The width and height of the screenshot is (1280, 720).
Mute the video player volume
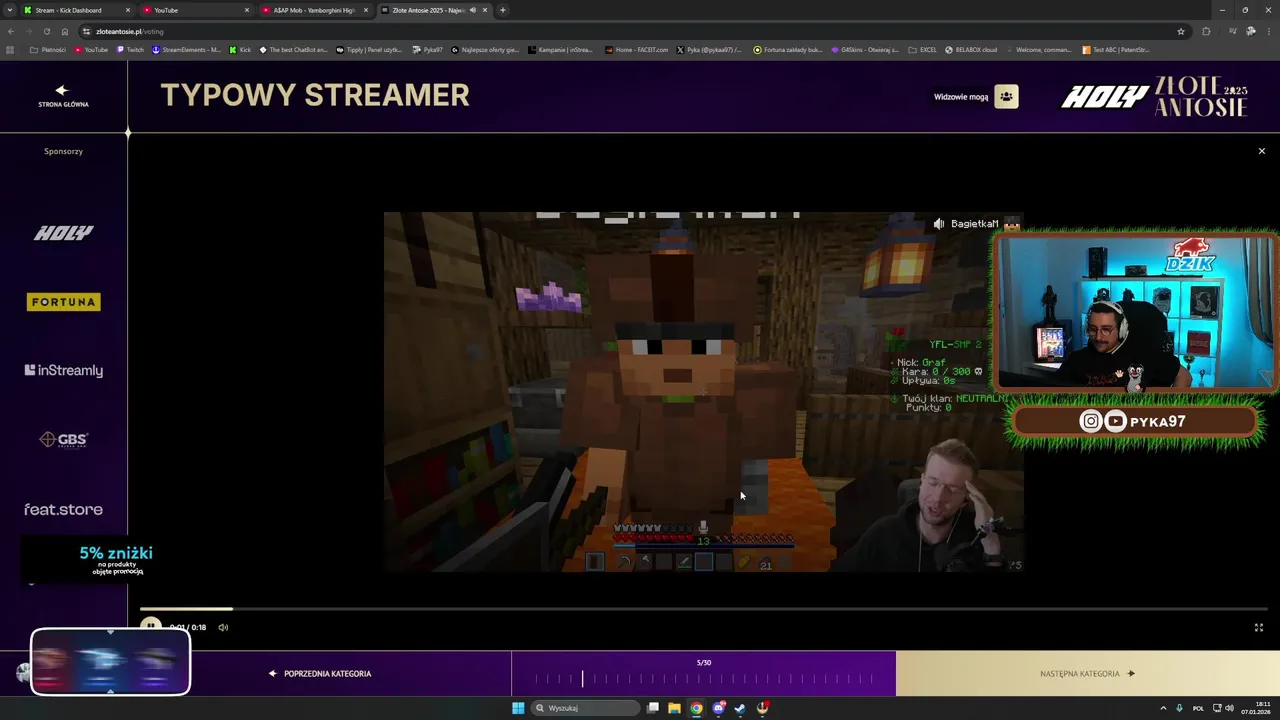[x=223, y=628]
